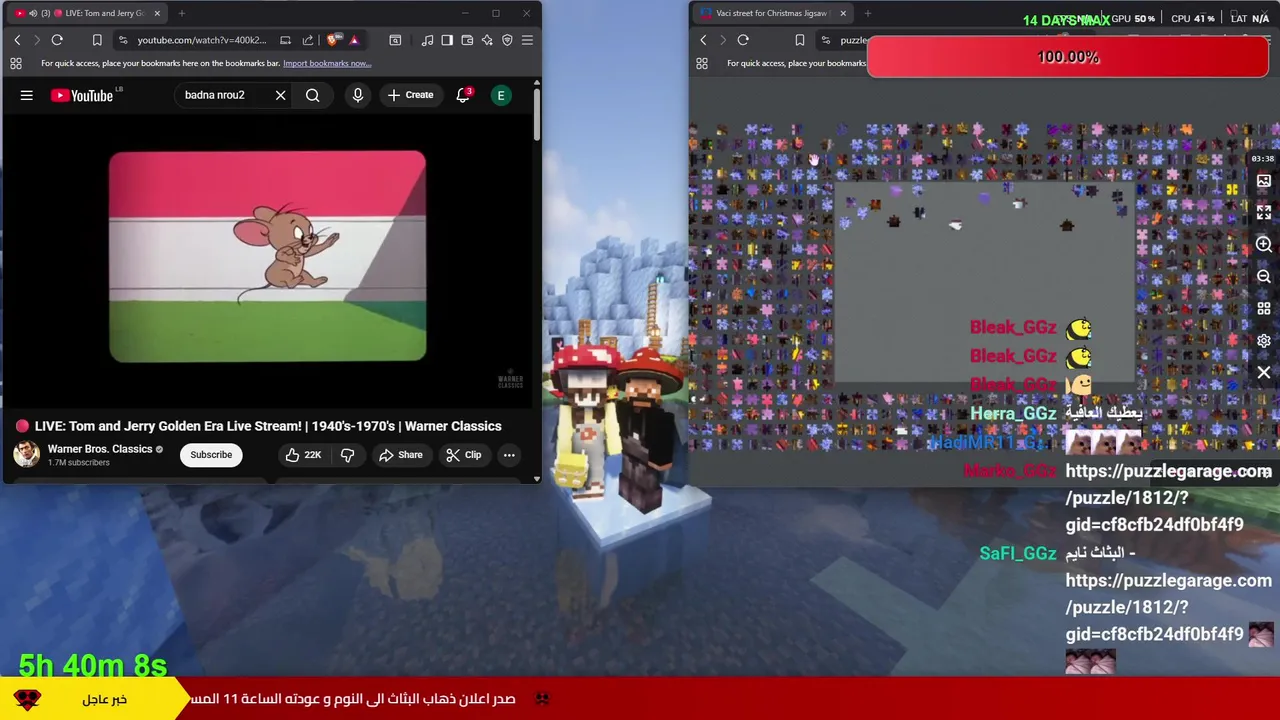Click the Share button under video

(400, 455)
